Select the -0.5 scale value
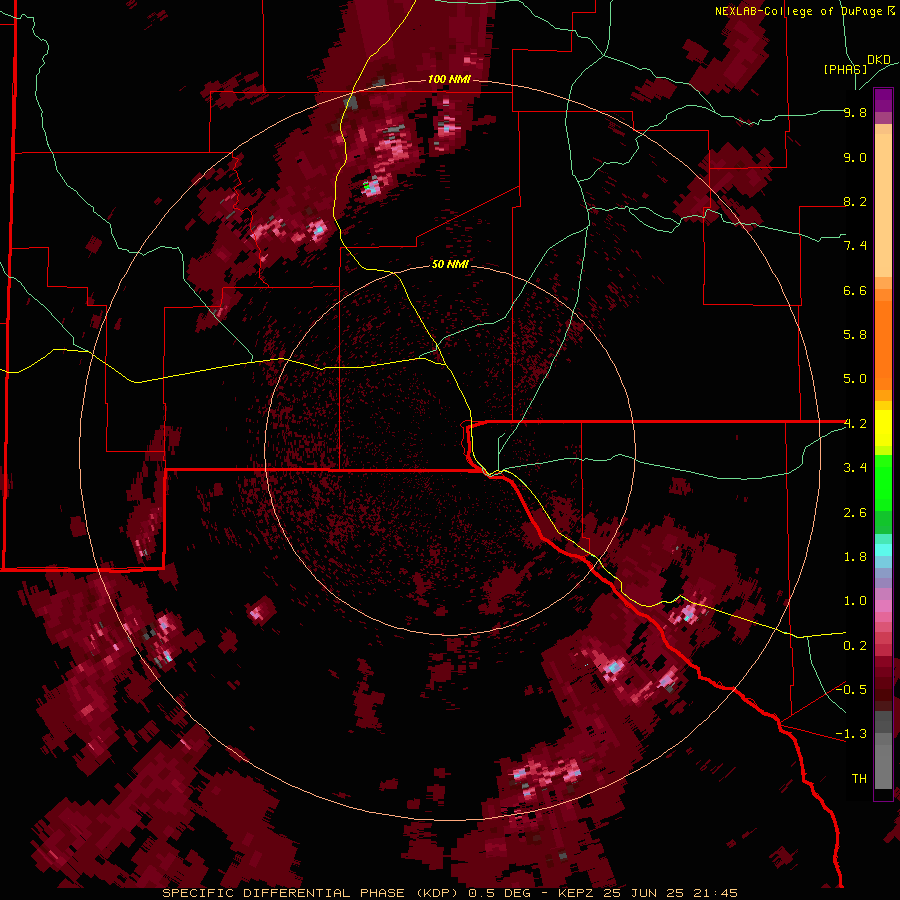Image resolution: width=900 pixels, height=900 pixels. [x=851, y=690]
